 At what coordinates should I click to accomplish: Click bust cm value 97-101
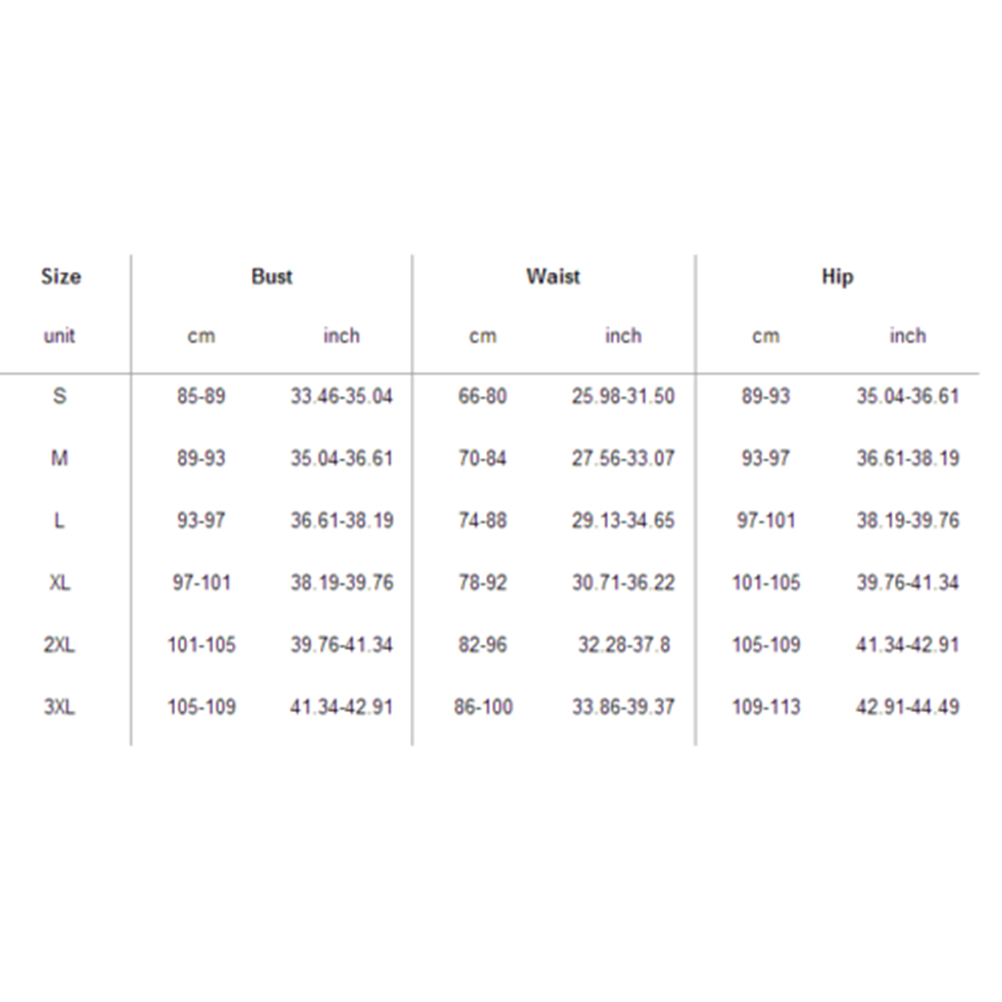pyautogui.click(x=201, y=582)
